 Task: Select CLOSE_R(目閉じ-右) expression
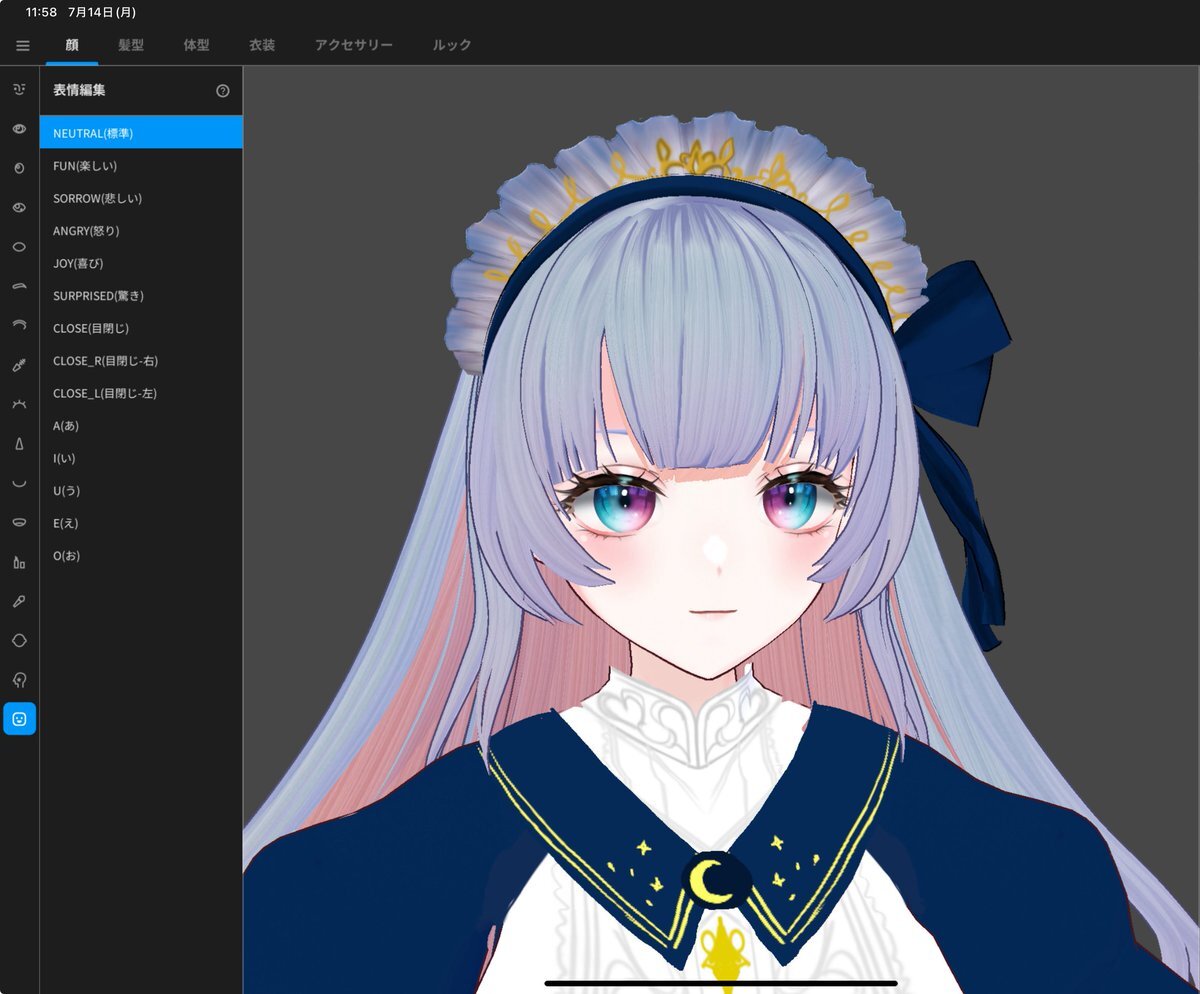(141, 361)
